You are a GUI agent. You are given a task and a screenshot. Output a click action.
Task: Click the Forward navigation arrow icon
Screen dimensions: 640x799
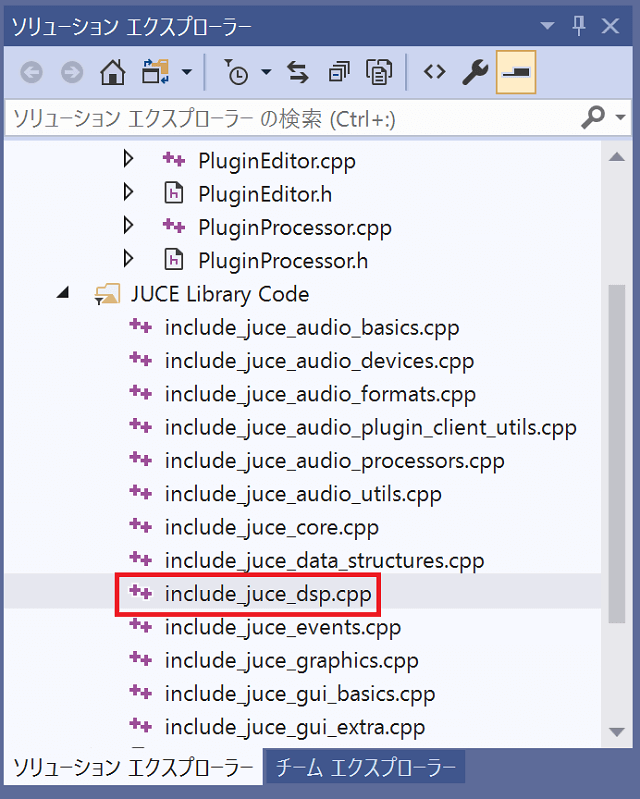(x=72, y=72)
